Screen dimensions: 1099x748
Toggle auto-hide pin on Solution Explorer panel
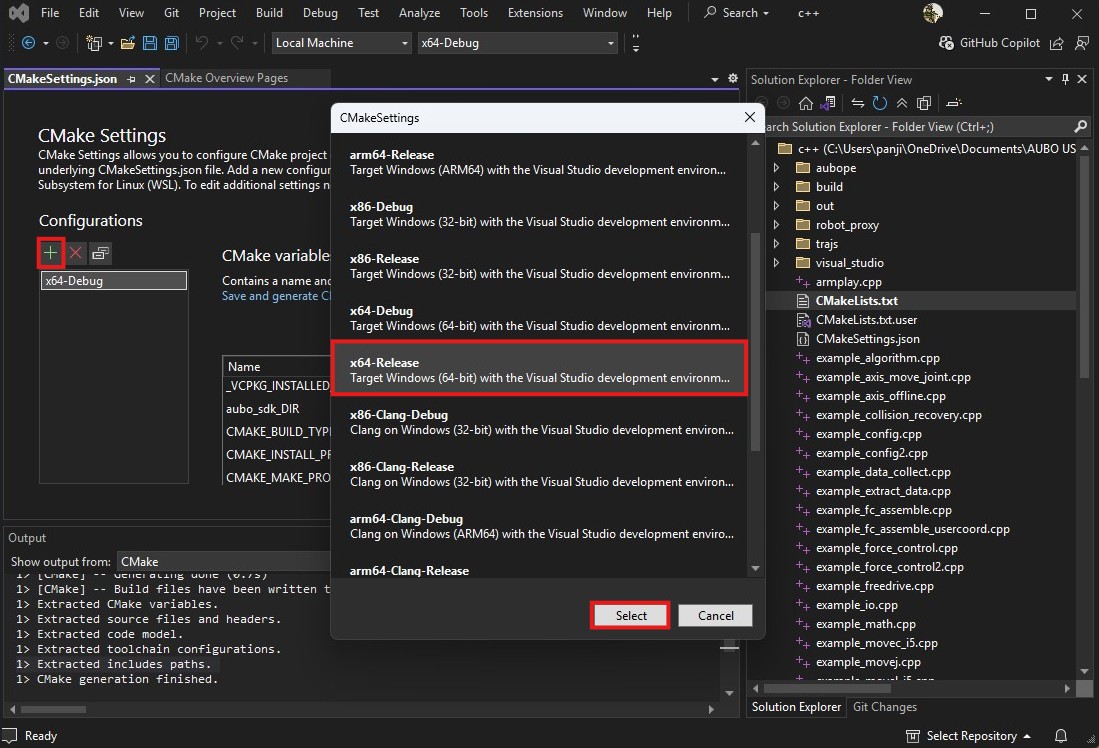1065,79
